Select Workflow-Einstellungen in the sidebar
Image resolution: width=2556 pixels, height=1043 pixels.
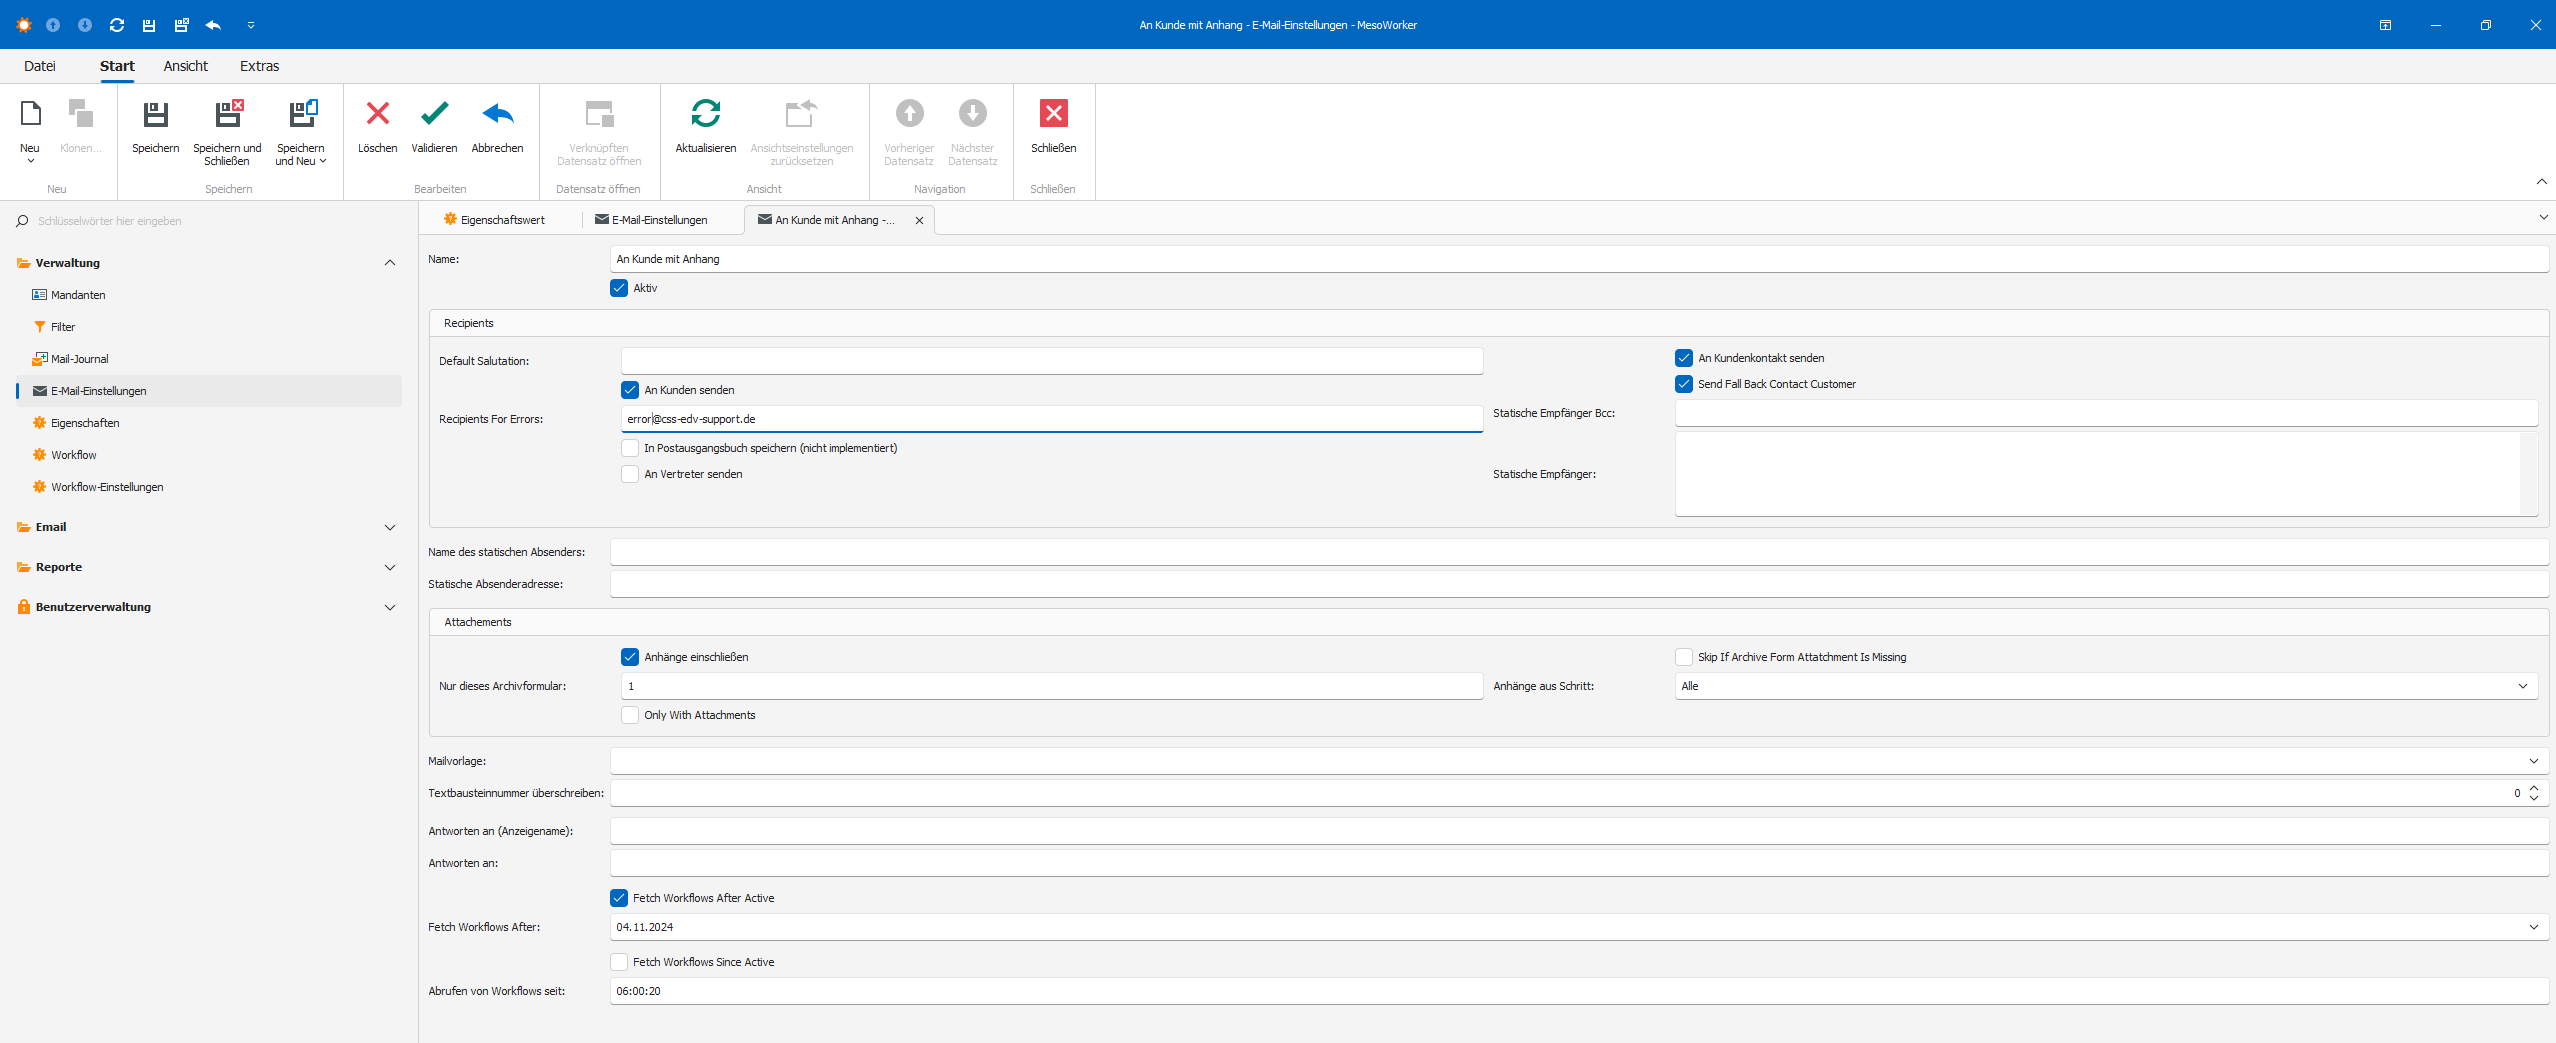pyautogui.click(x=107, y=487)
